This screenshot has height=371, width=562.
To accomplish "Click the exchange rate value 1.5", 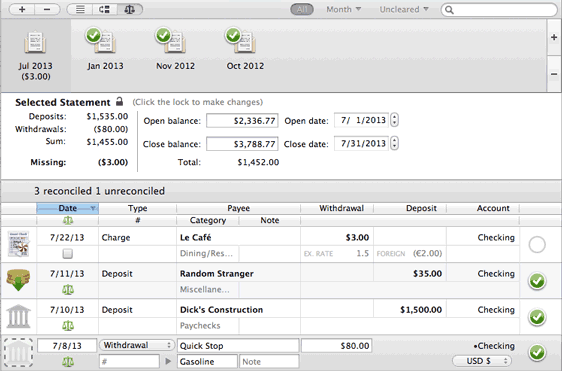I will point(362,253).
